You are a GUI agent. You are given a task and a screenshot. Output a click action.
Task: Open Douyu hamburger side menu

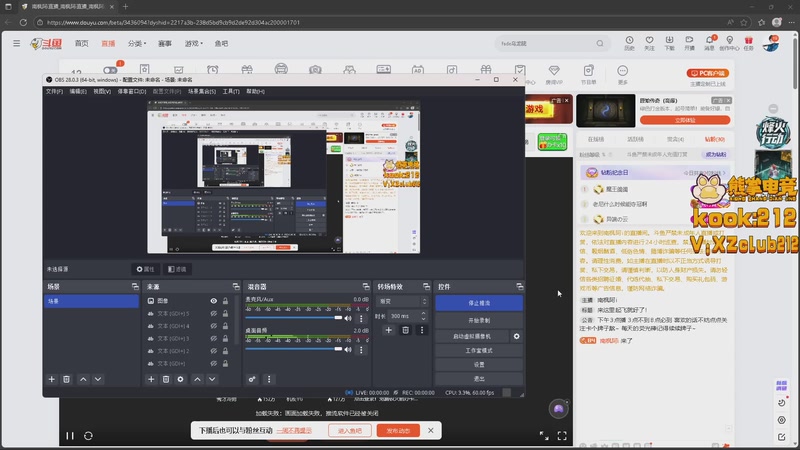[x=17, y=43]
